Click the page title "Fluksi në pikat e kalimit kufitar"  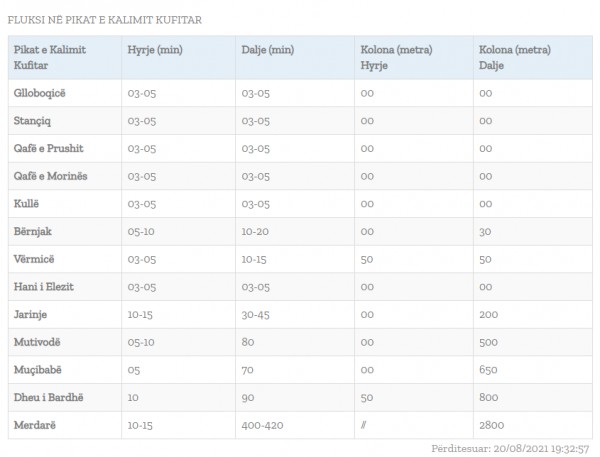(107, 19)
